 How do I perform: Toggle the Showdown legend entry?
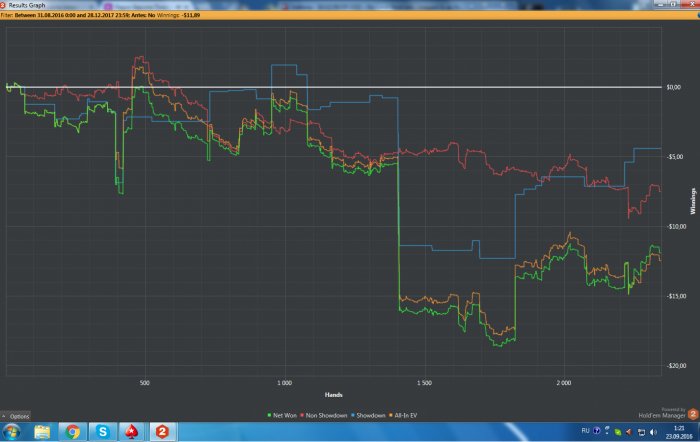coord(368,415)
